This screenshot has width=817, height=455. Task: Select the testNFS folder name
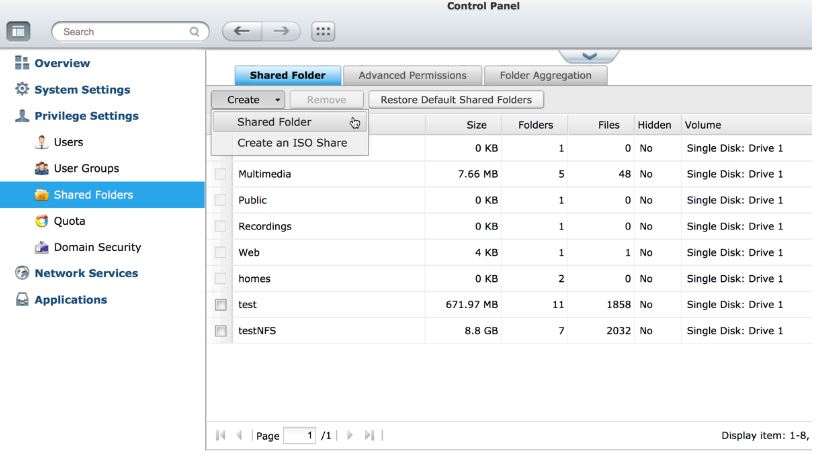[257, 330]
